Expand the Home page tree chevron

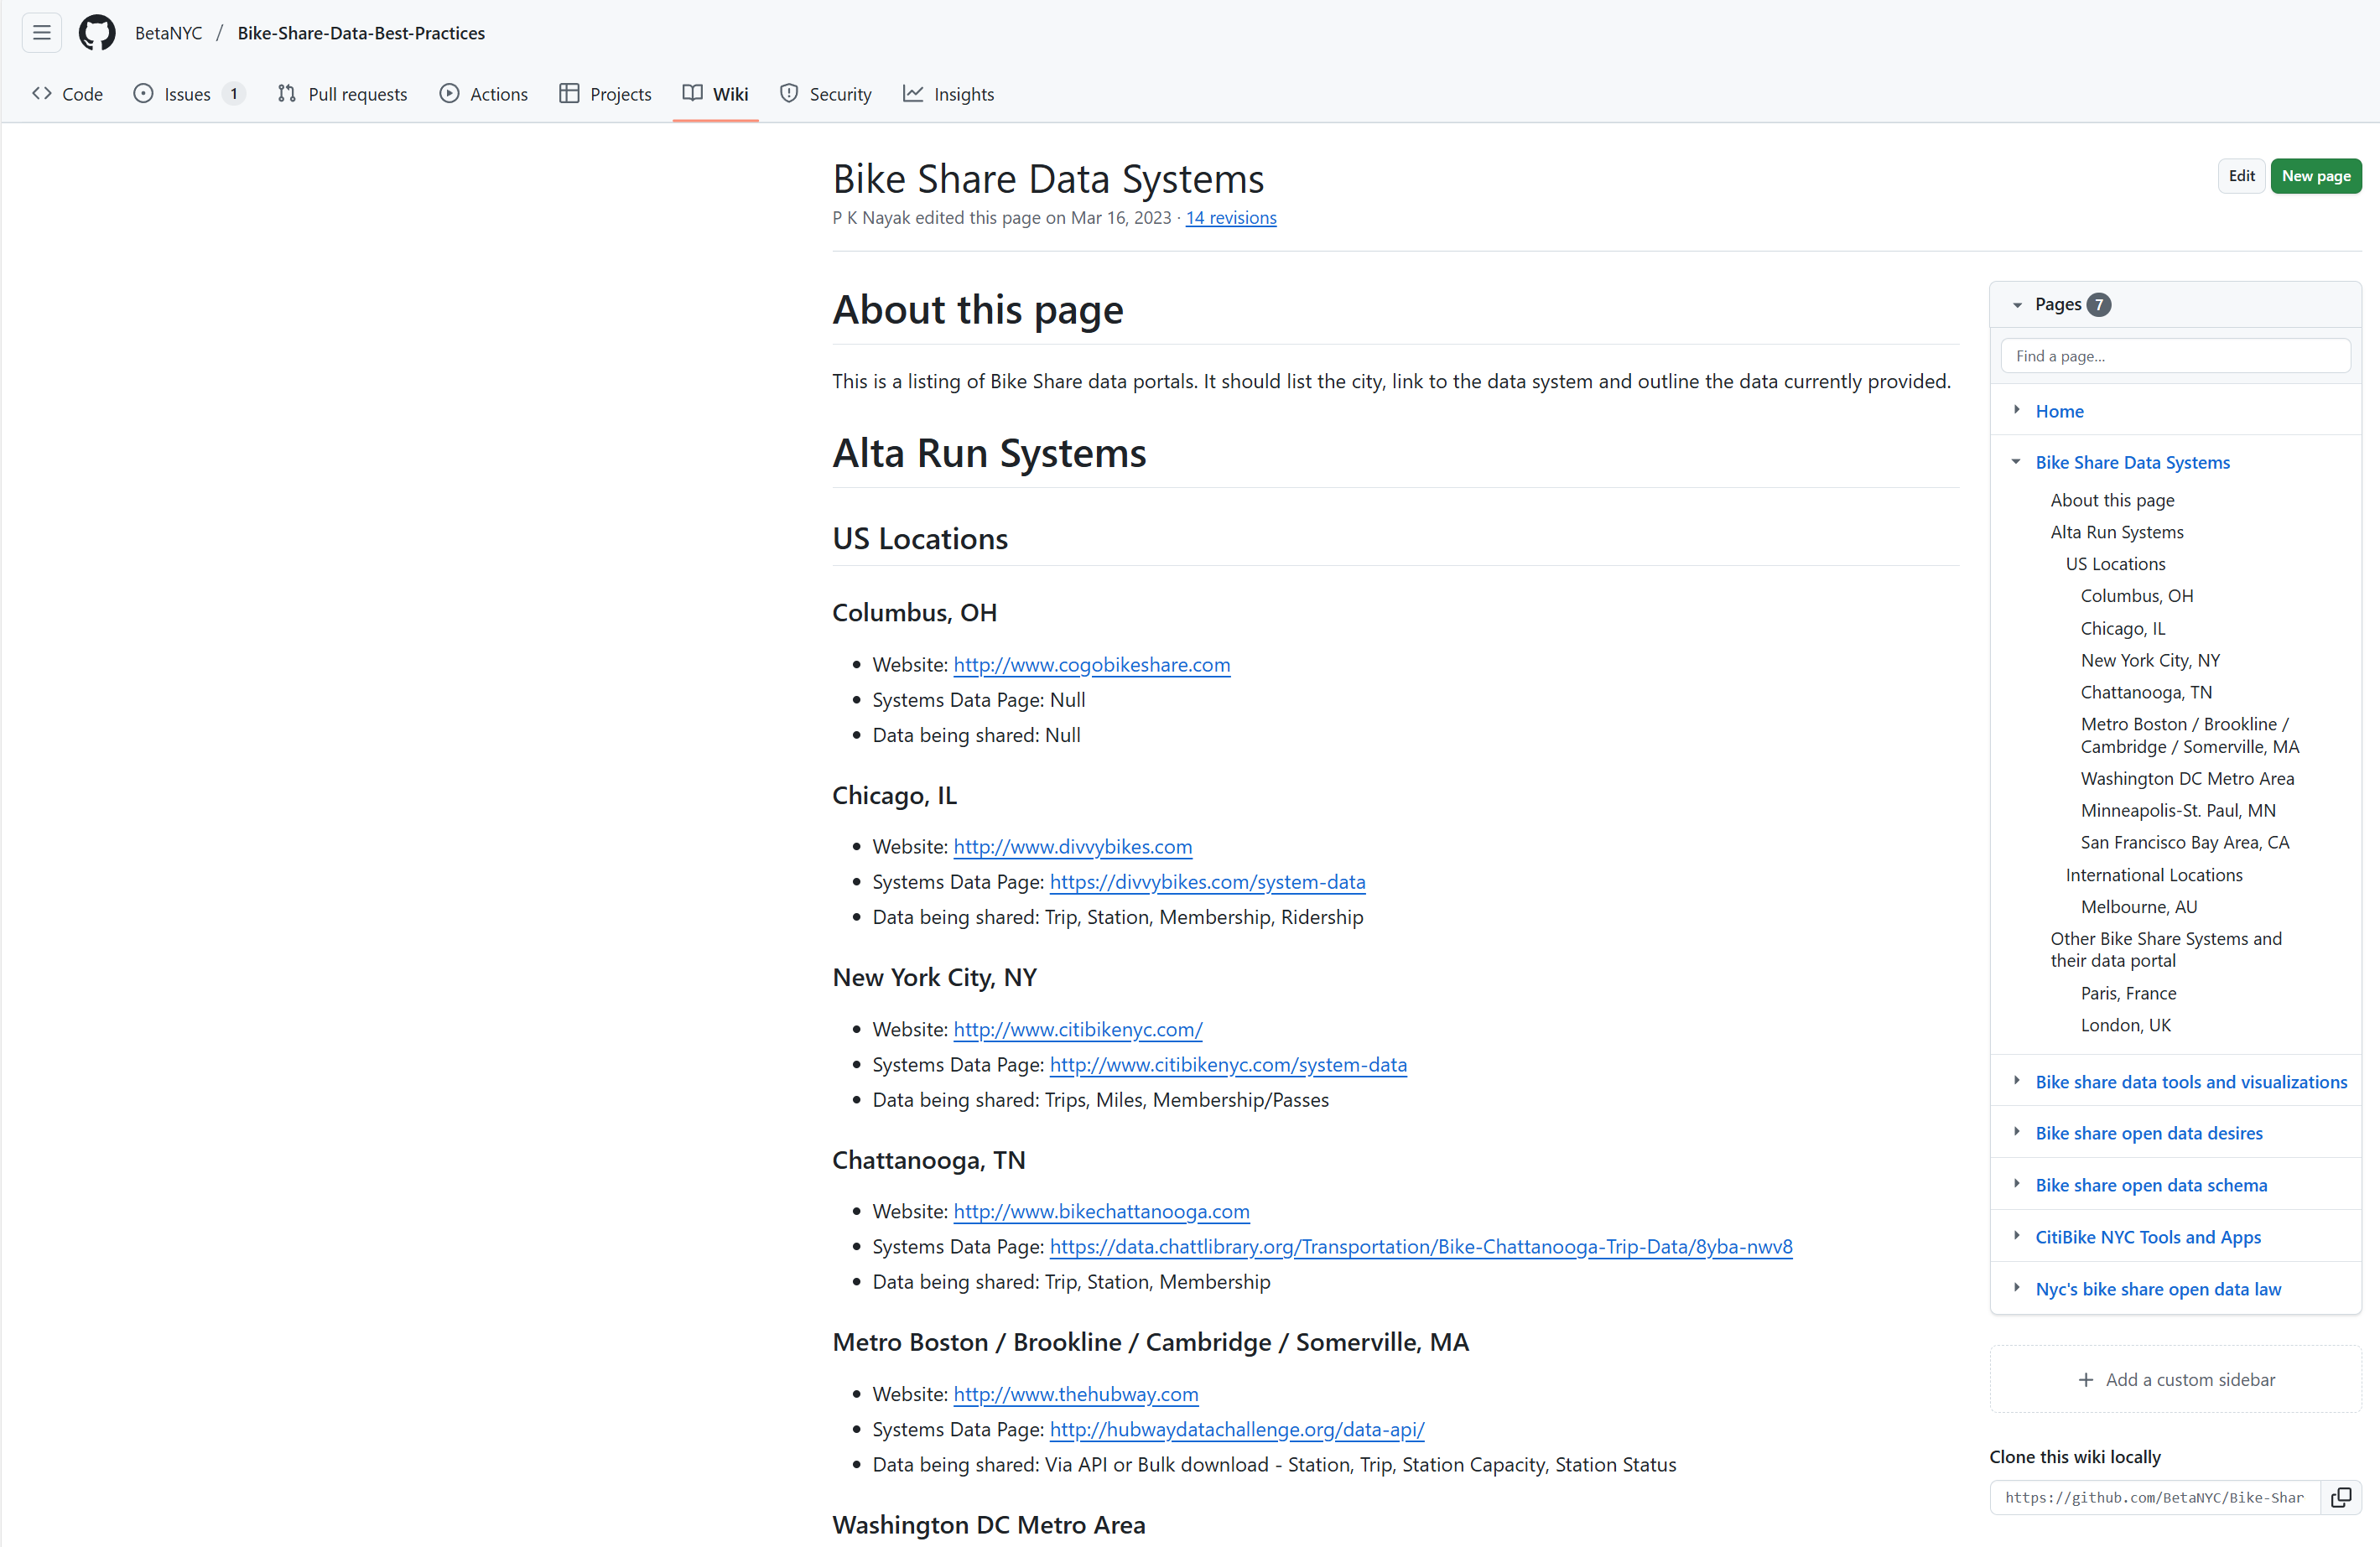click(x=2016, y=410)
